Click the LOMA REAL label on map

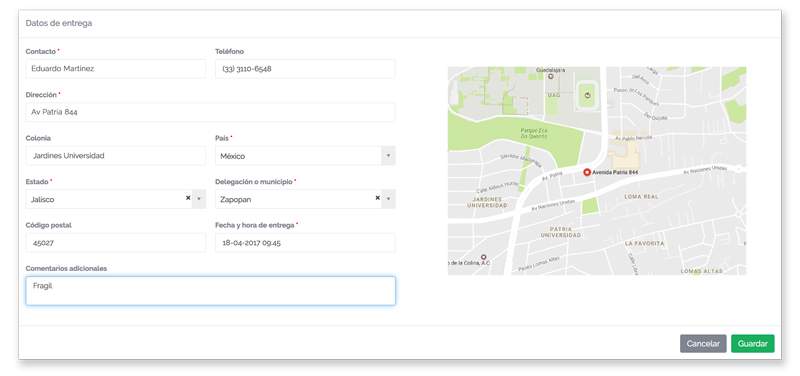[x=641, y=196]
